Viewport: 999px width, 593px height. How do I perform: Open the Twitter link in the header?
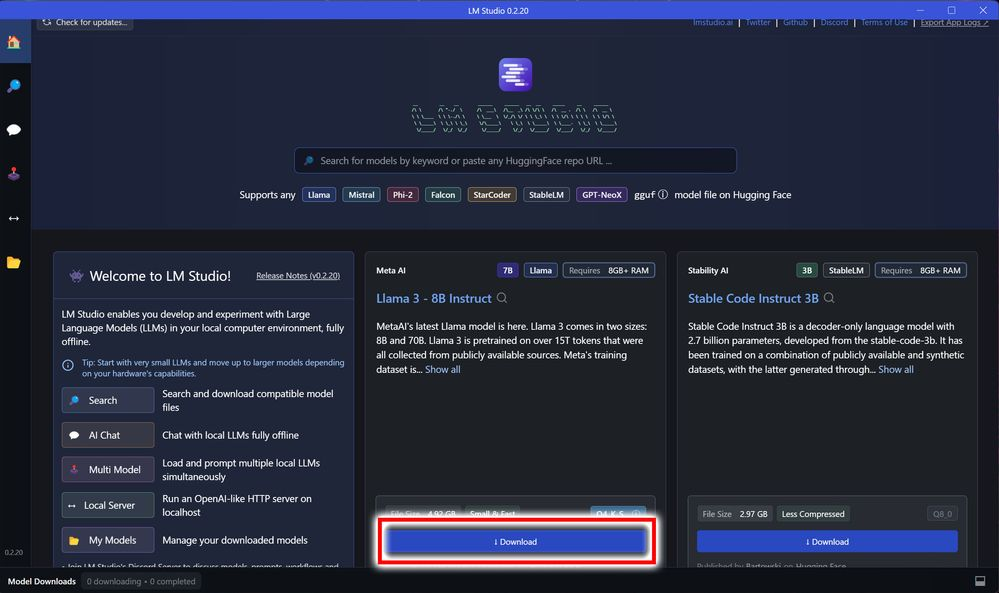coord(758,22)
